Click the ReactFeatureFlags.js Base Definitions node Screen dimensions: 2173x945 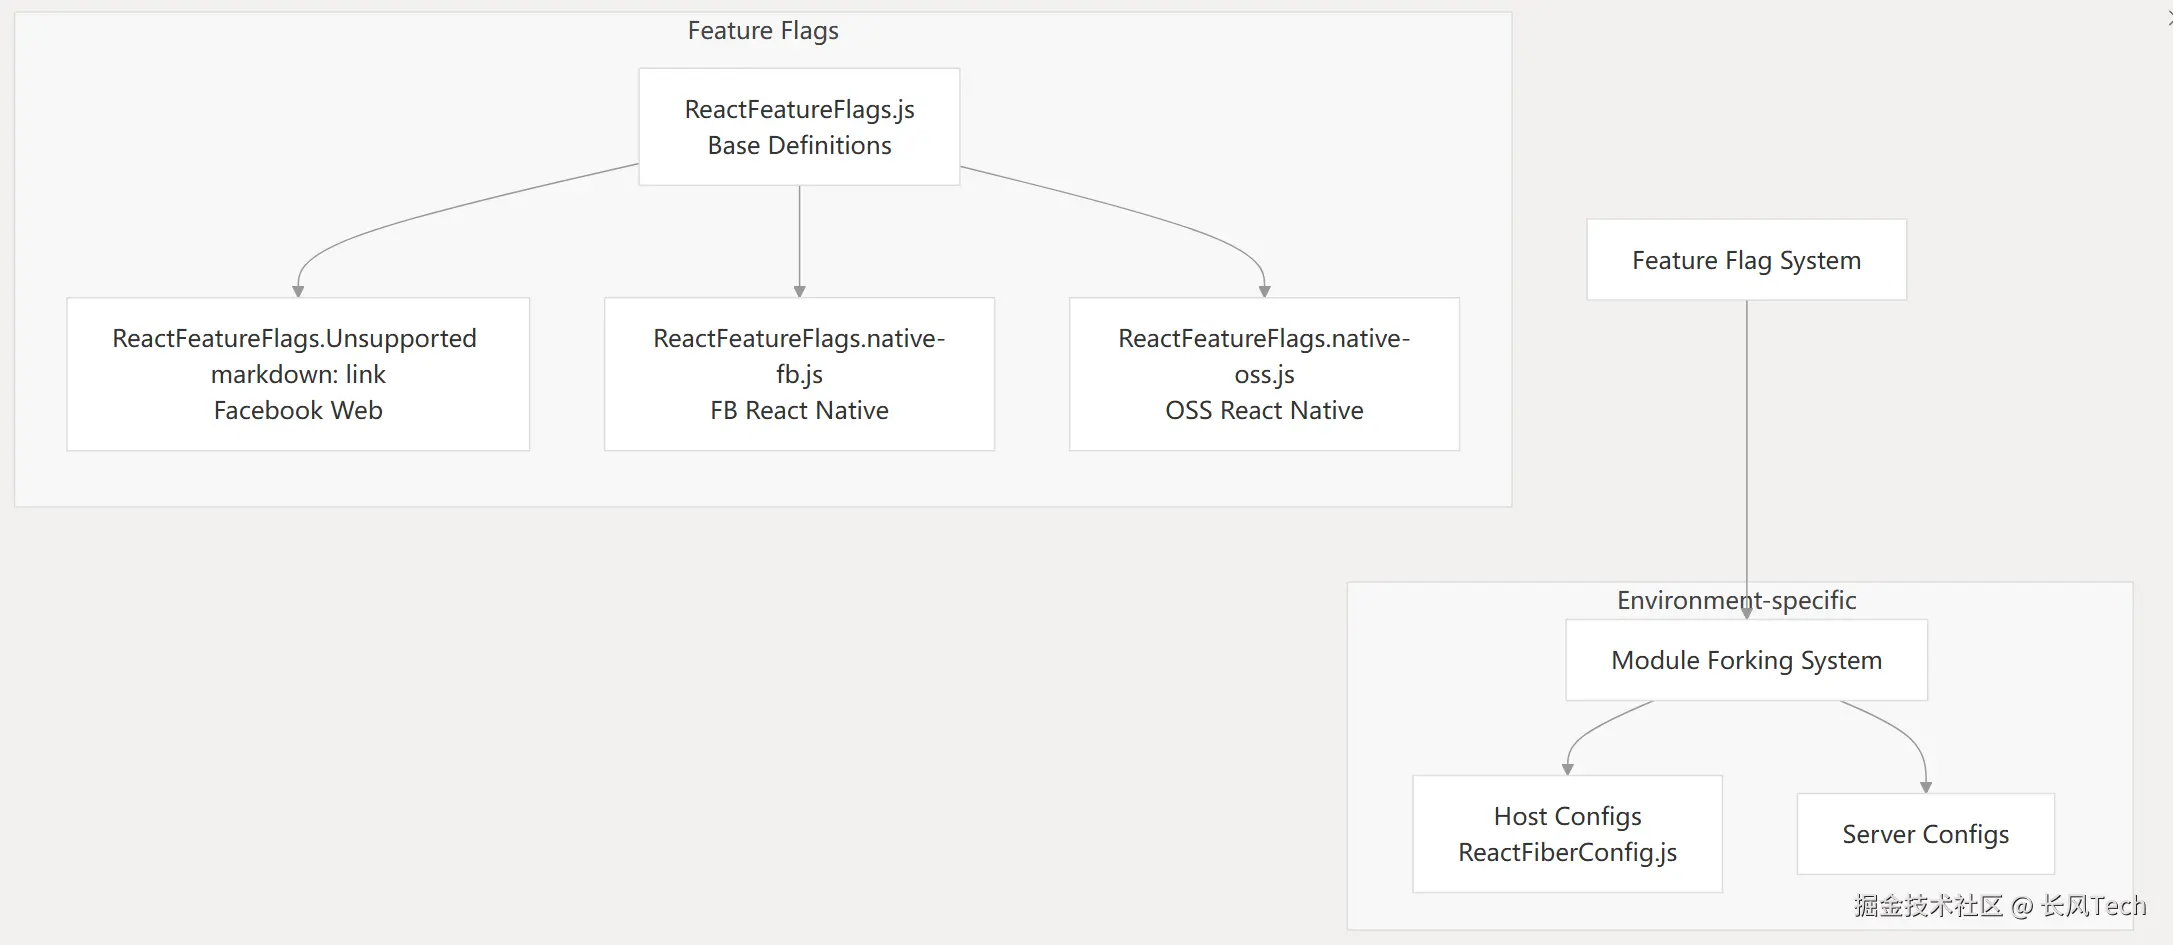coord(799,127)
